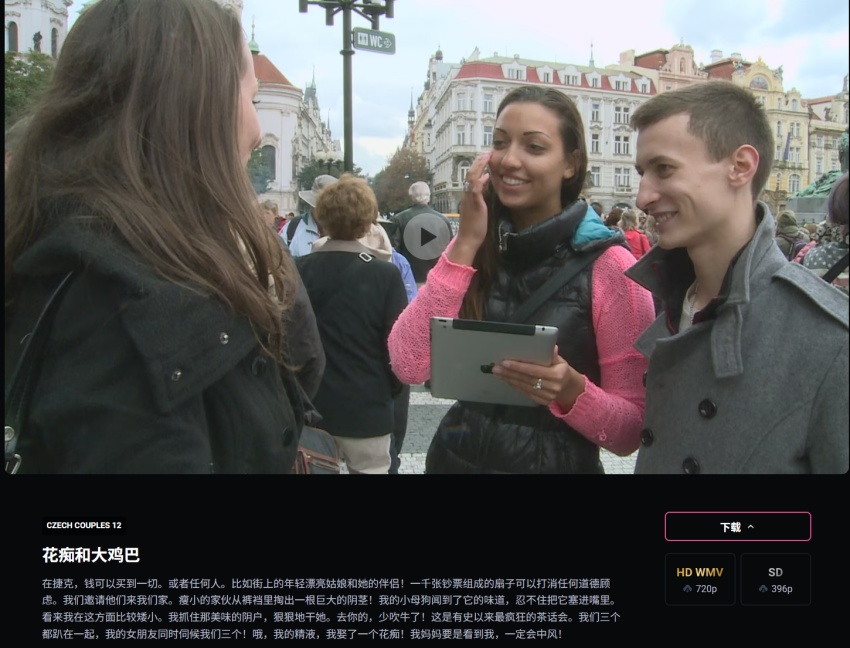Click the gray SD text label

tap(775, 572)
